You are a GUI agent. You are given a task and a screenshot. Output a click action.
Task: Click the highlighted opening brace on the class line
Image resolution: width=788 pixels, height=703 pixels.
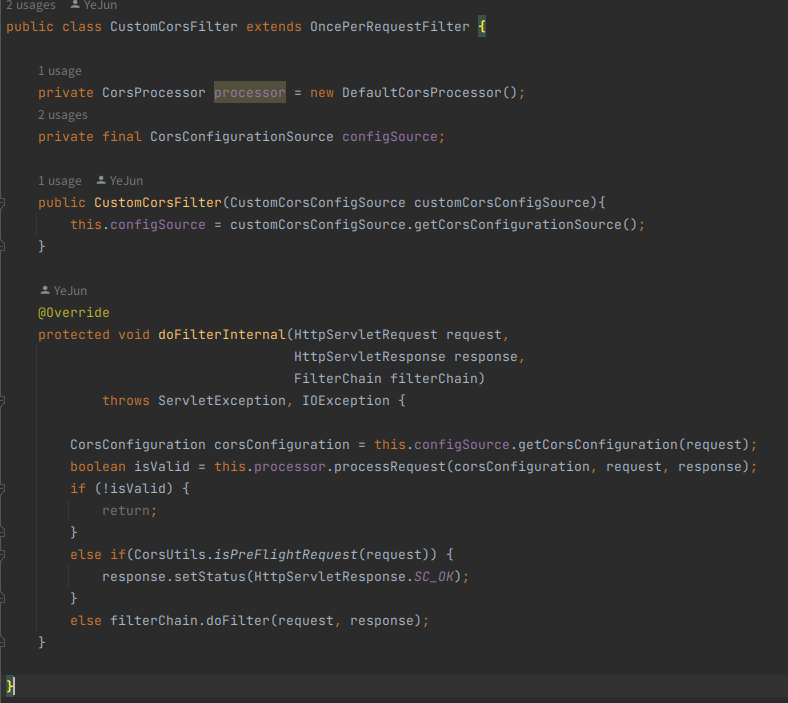coord(482,26)
